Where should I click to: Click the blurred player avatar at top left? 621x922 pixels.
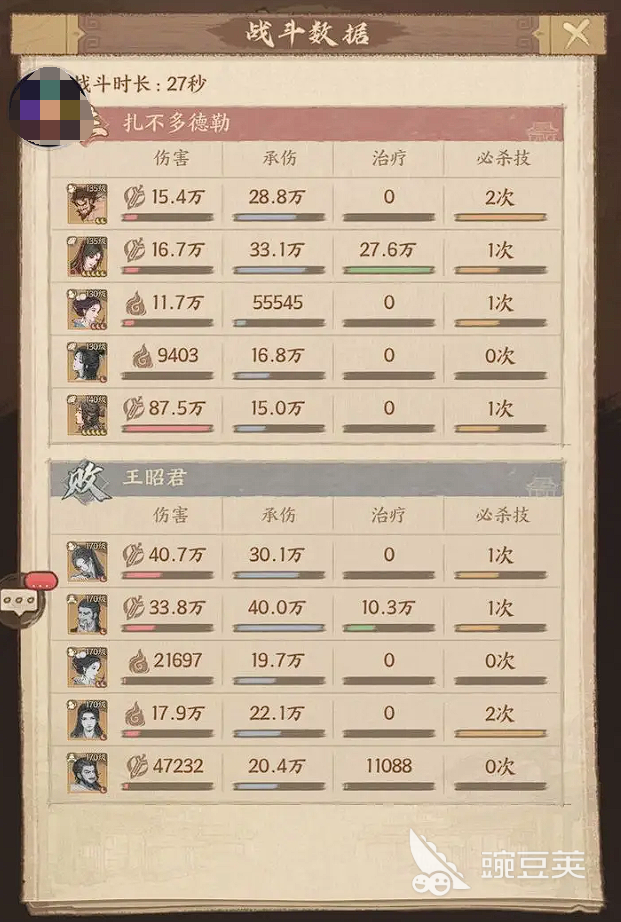pyautogui.click(x=51, y=106)
